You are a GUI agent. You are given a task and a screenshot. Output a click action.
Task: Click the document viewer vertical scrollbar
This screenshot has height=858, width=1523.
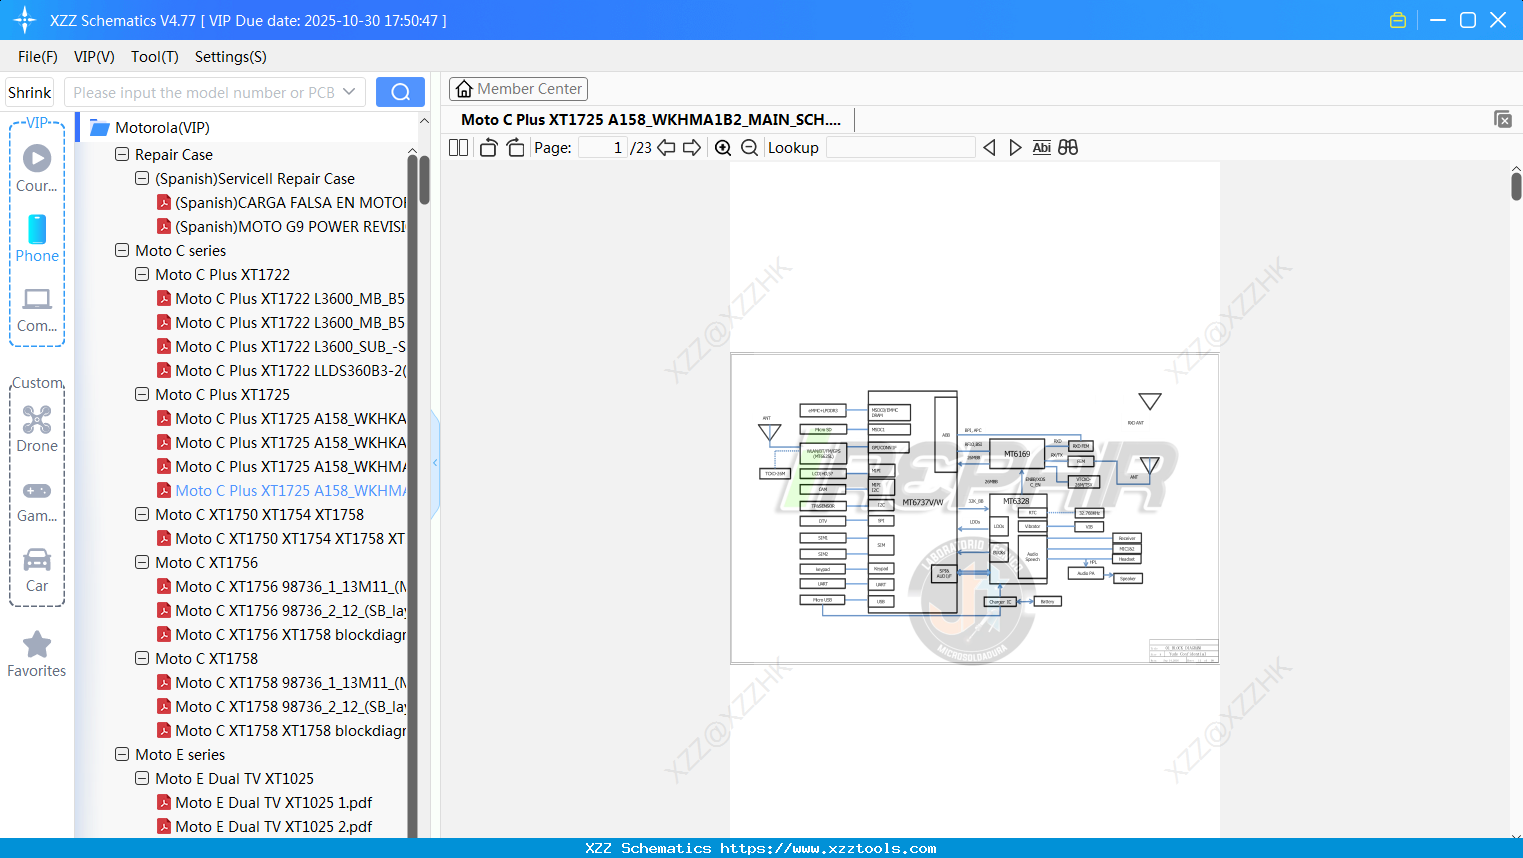(1516, 186)
